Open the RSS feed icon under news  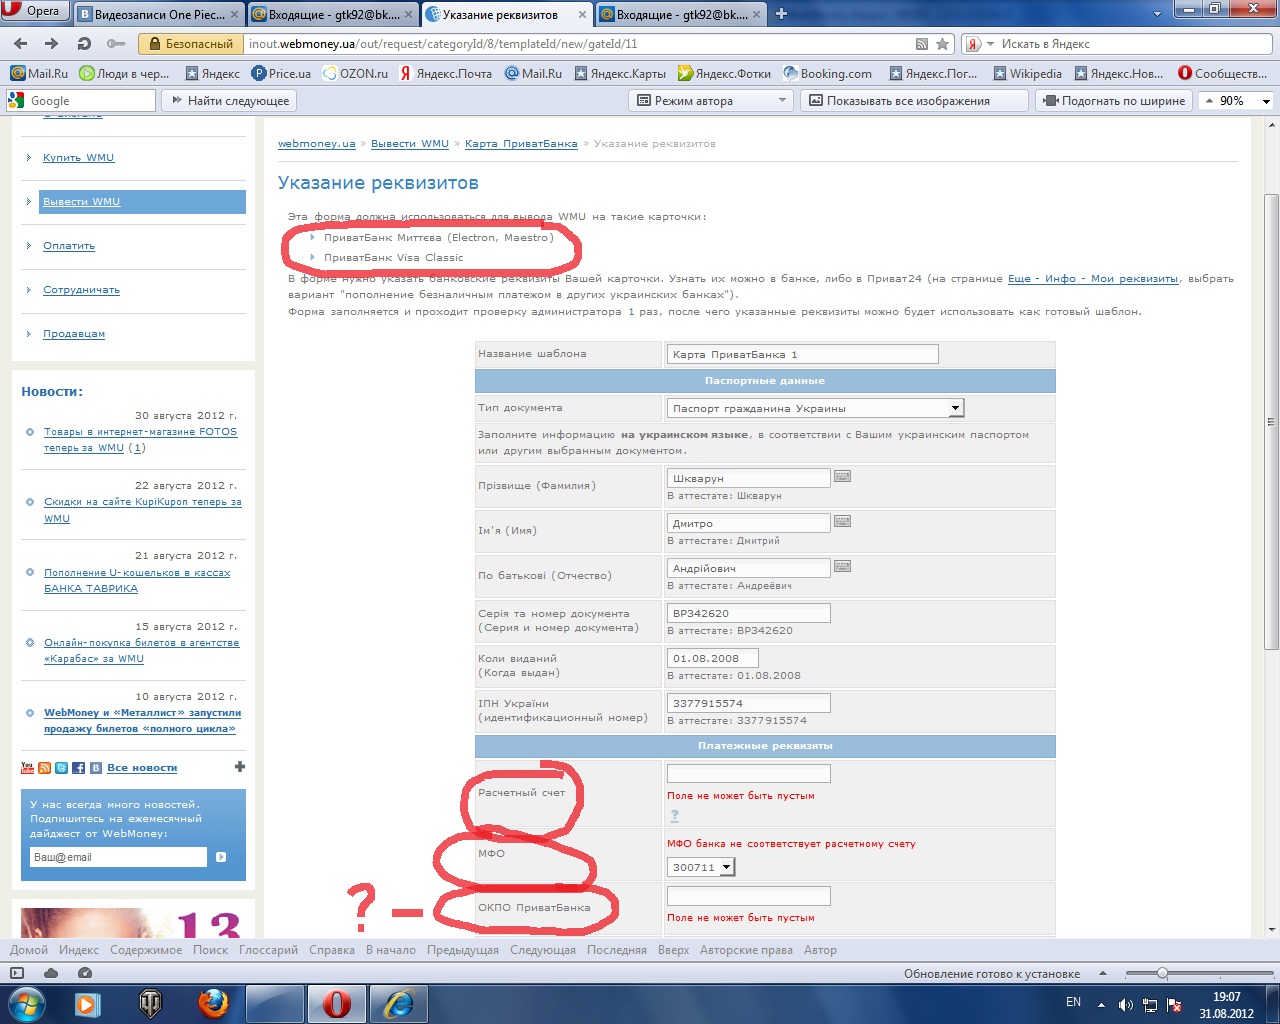tap(44, 768)
